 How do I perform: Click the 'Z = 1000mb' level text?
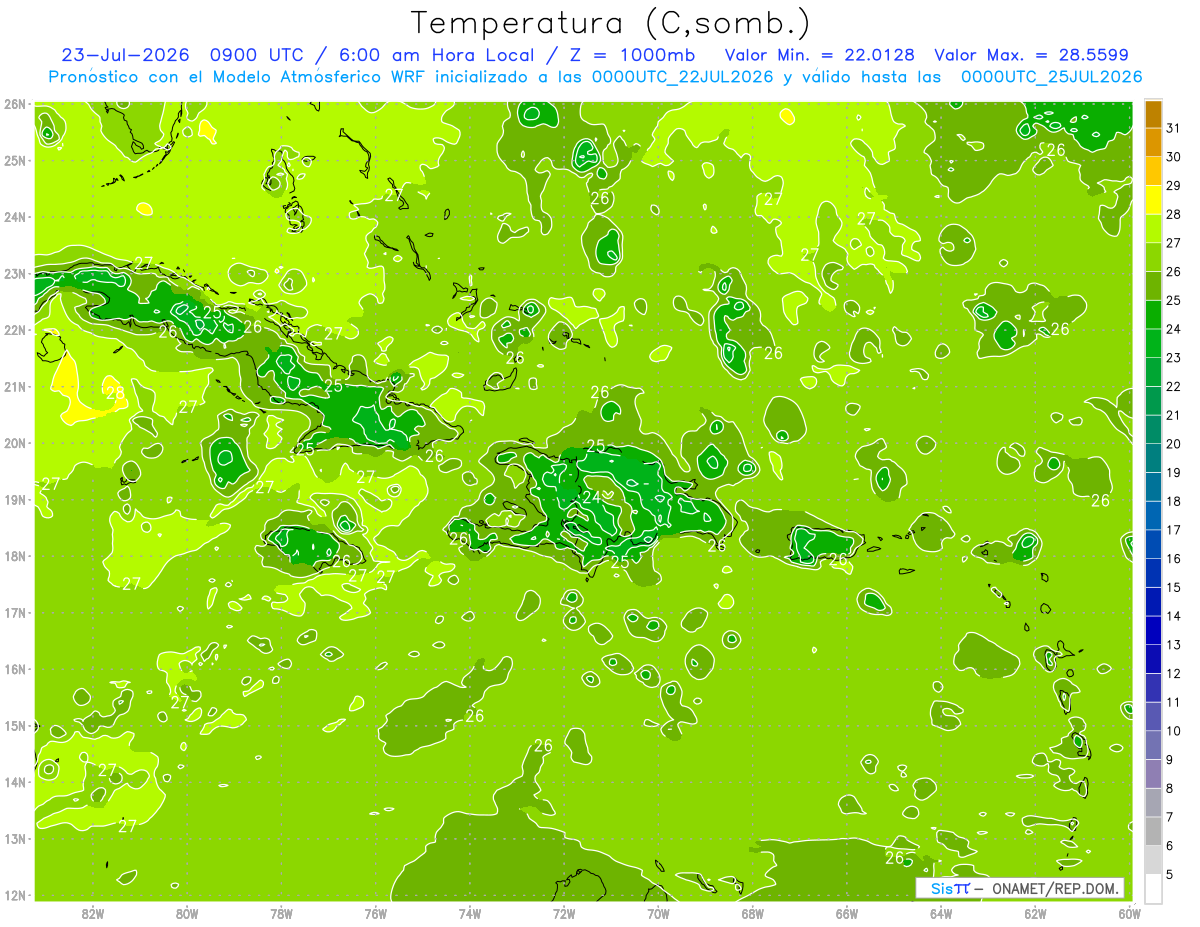coord(632,55)
